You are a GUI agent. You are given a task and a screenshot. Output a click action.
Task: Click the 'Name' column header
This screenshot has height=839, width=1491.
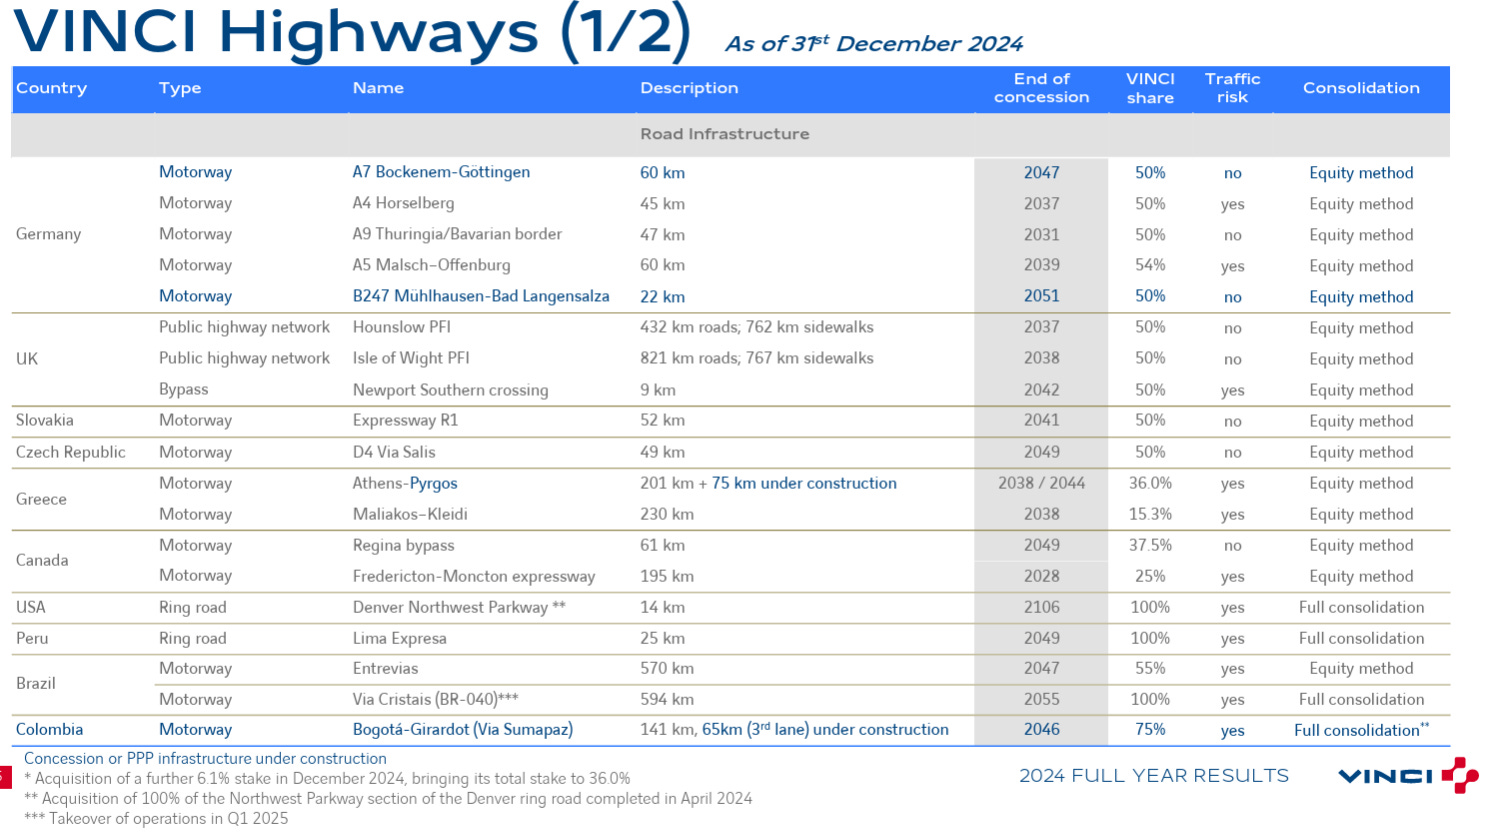[x=378, y=88]
